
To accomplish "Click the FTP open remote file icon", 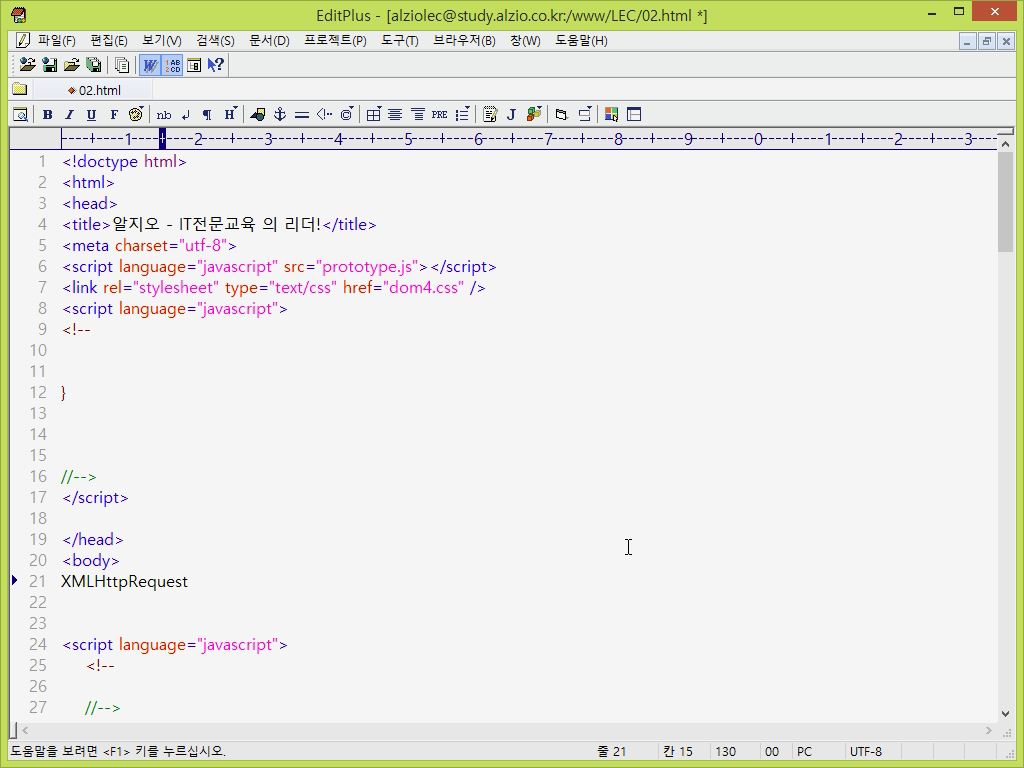I will click(27, 65).
